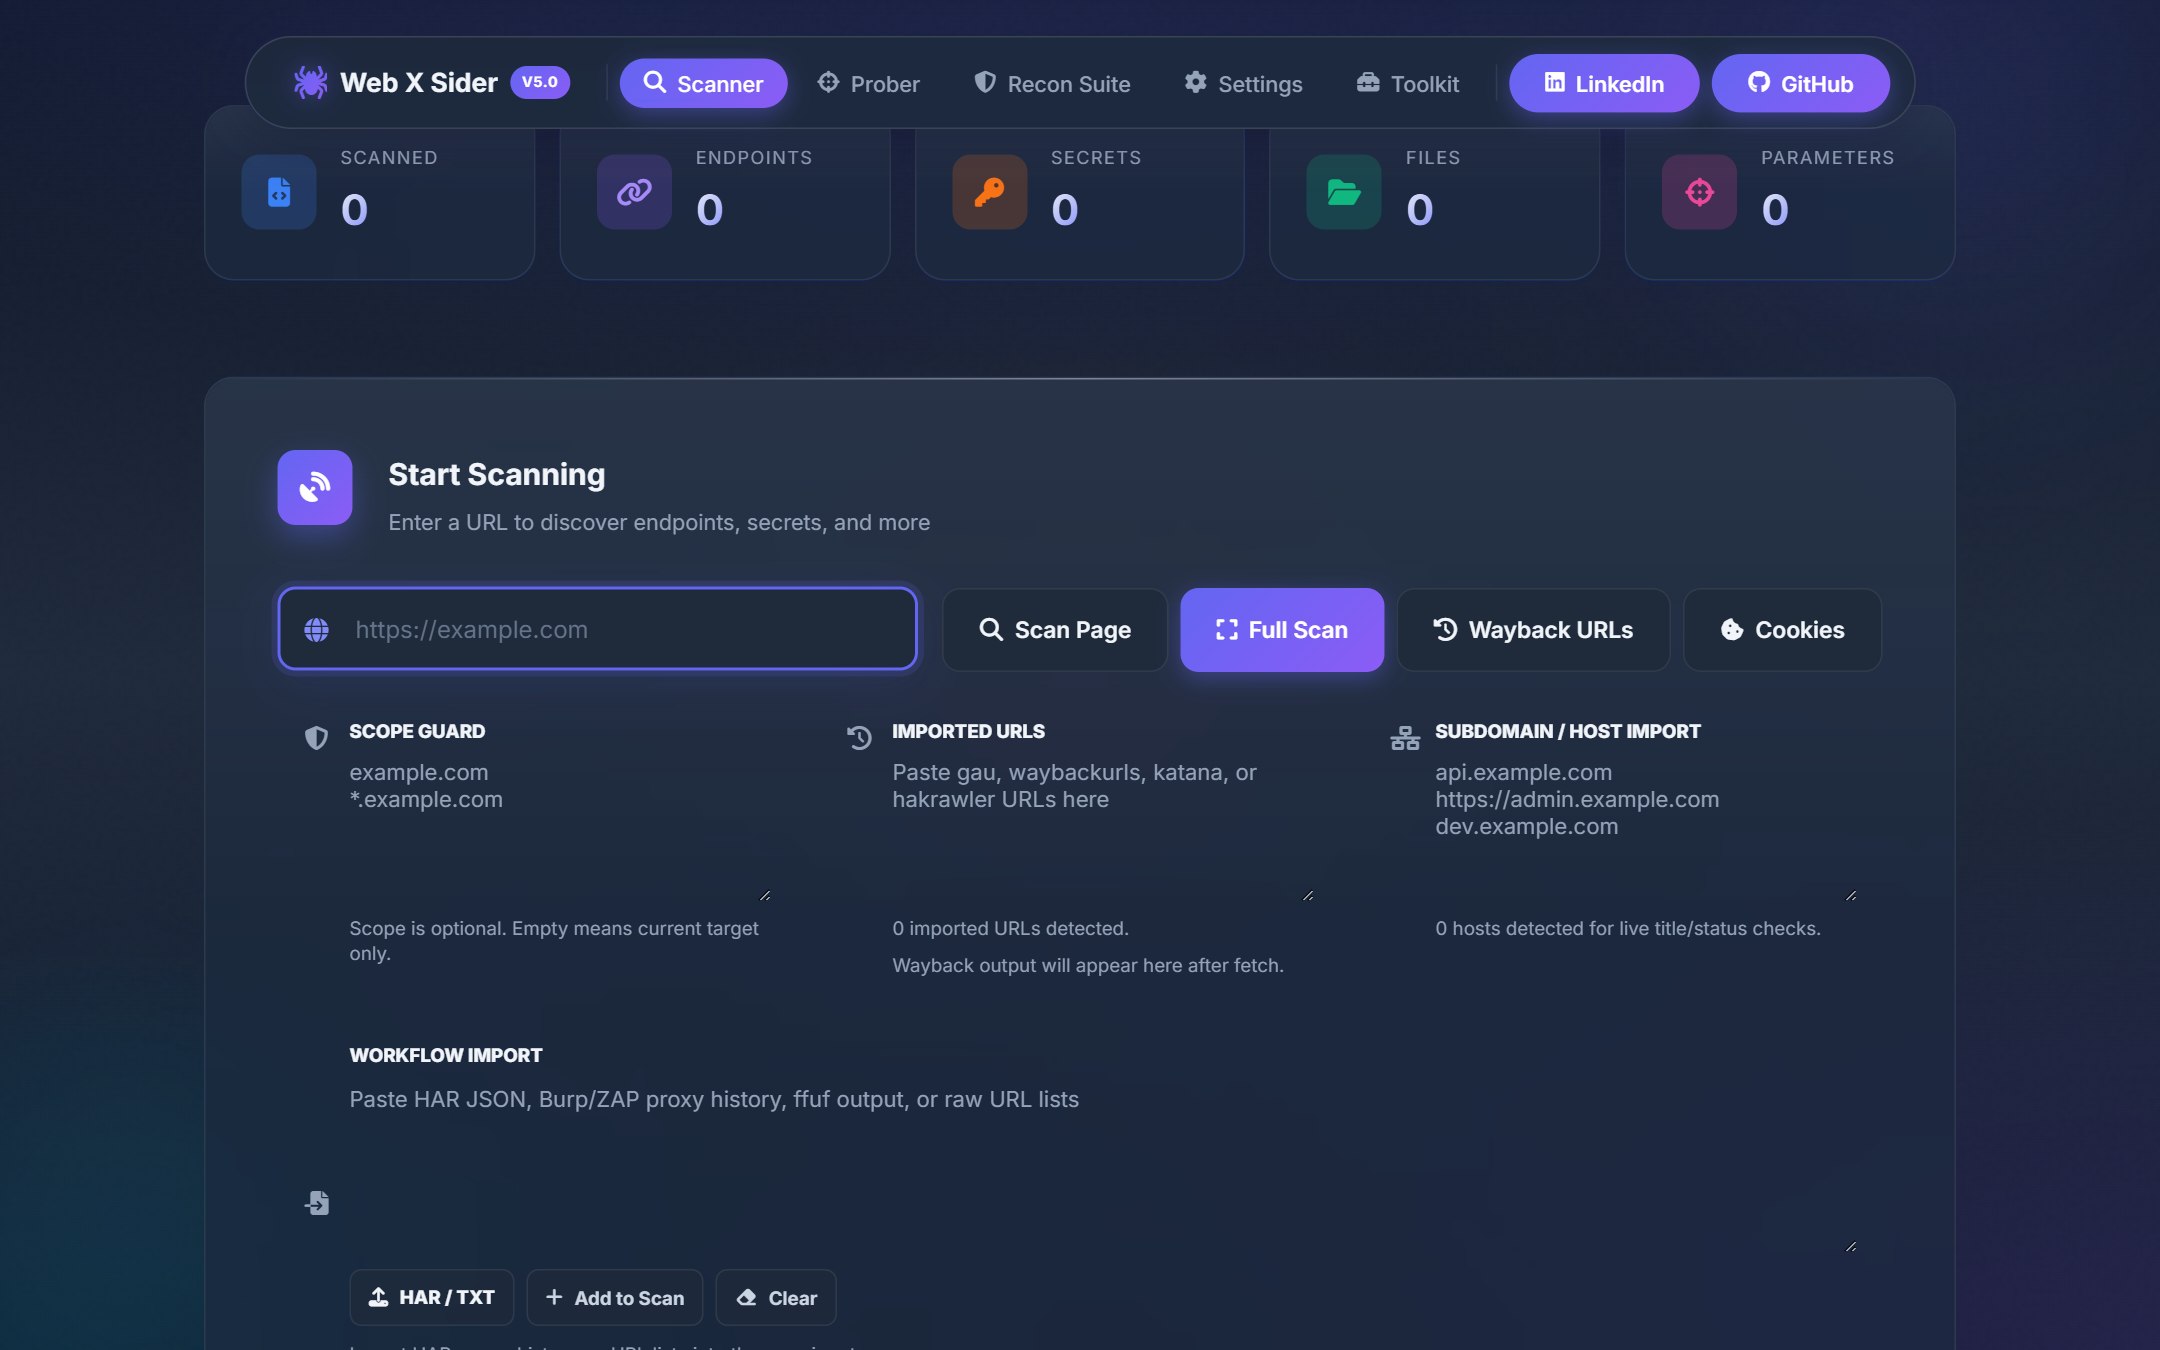Fetch Wayback URLs
Screen dimensions: 2160x1350
pos(1533,630)
